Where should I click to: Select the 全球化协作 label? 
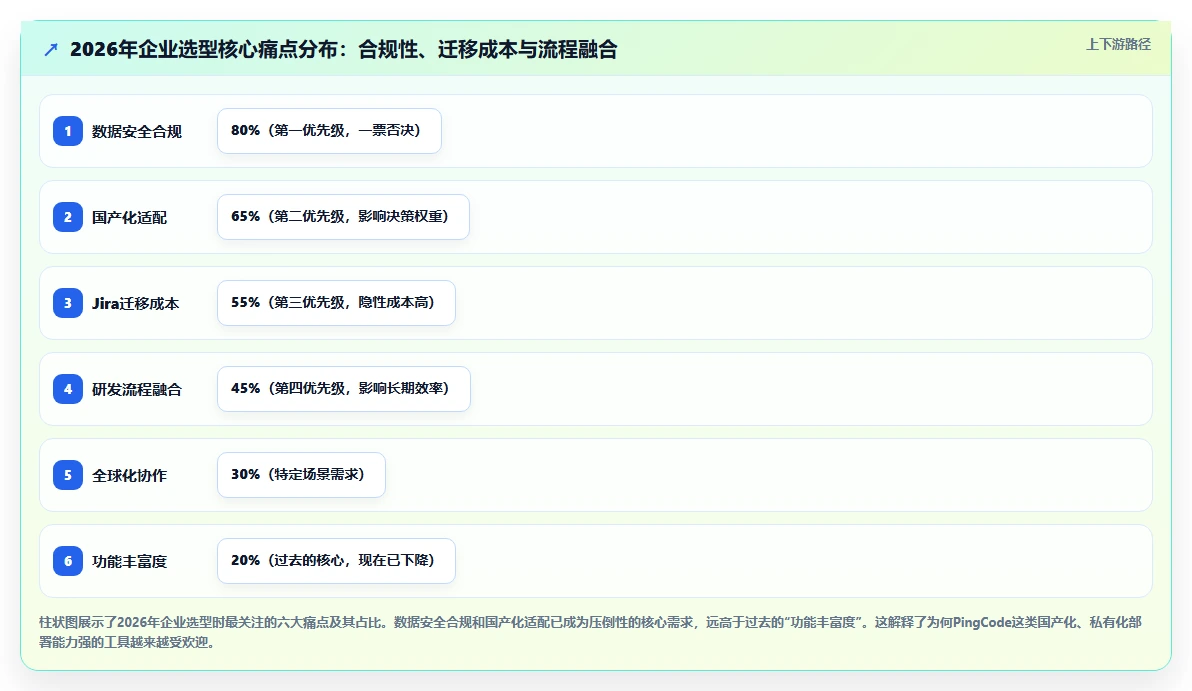[129, 475]
